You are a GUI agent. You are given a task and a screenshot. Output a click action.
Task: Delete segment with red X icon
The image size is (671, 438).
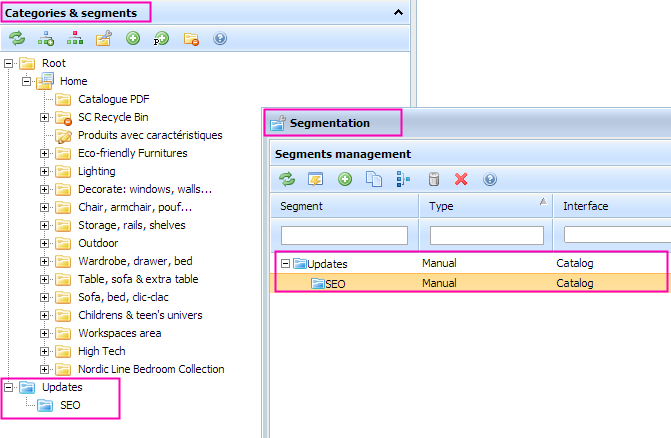(461, 179)
